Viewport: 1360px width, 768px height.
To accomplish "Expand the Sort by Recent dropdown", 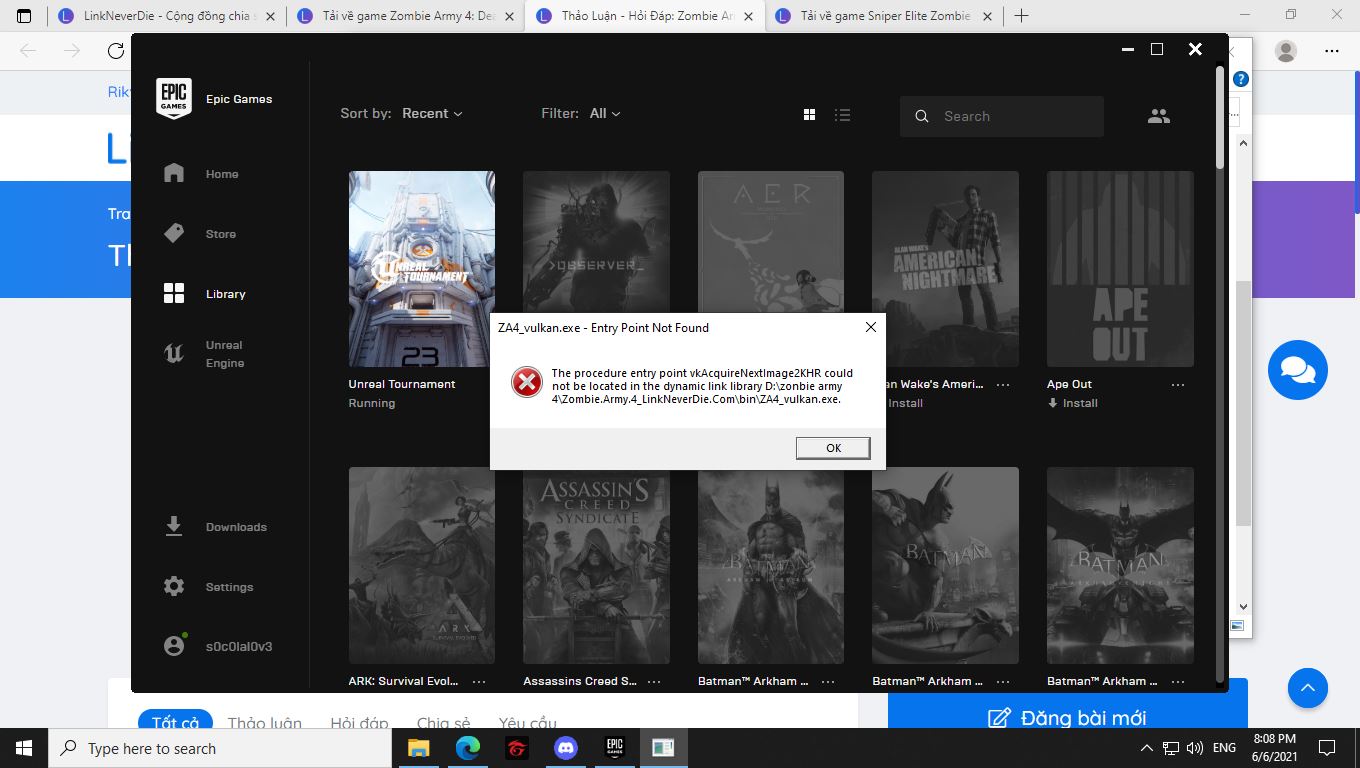I will click(432, 114).
